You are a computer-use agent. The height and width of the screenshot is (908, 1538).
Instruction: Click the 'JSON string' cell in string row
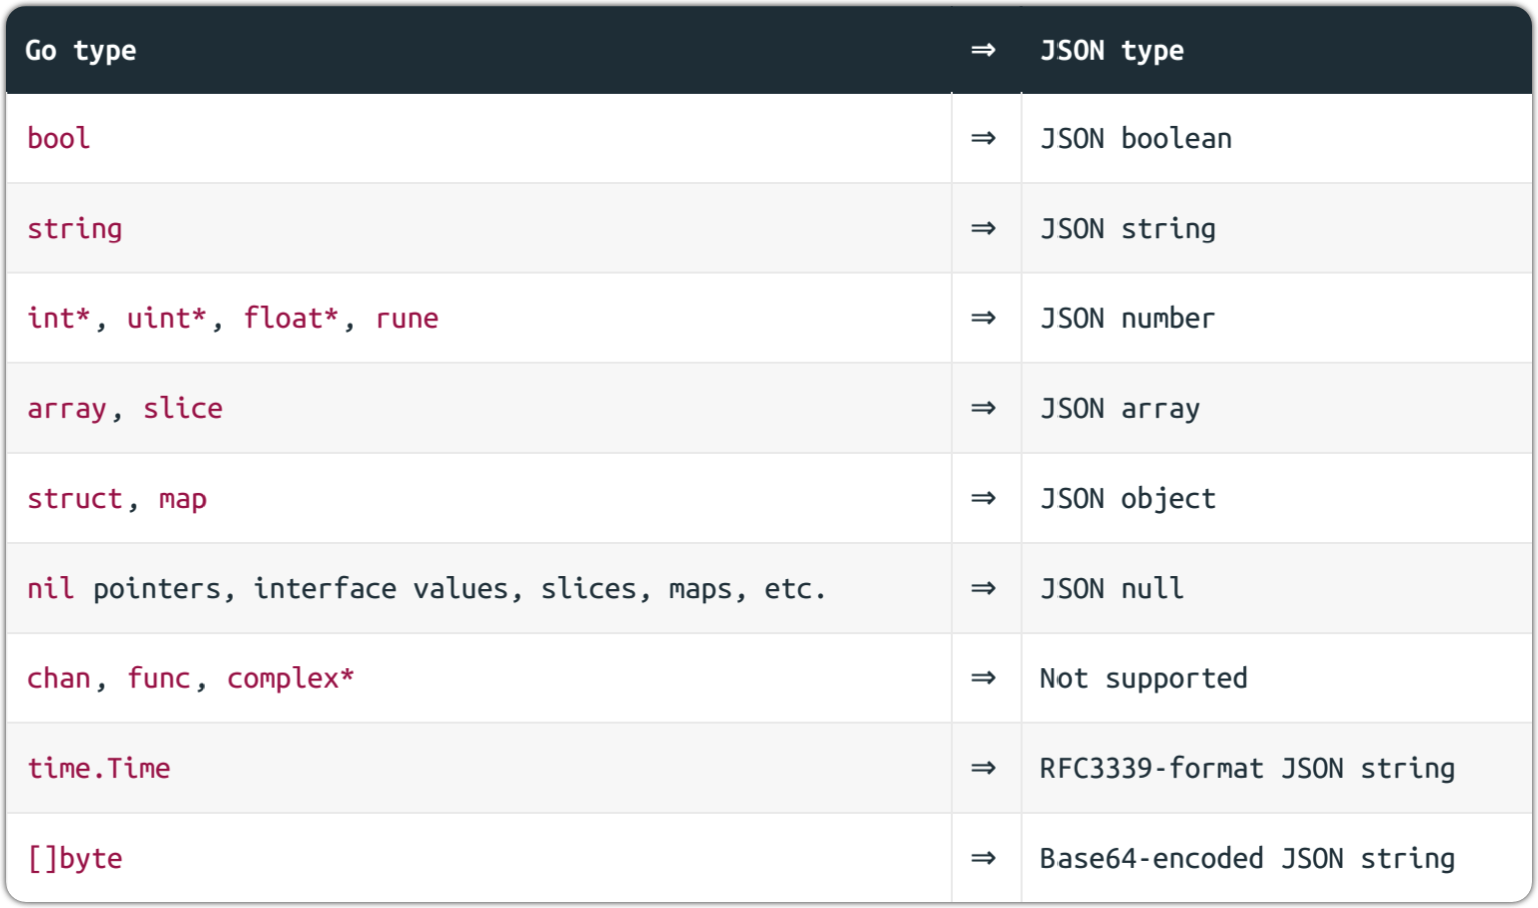pos(1276,228)
